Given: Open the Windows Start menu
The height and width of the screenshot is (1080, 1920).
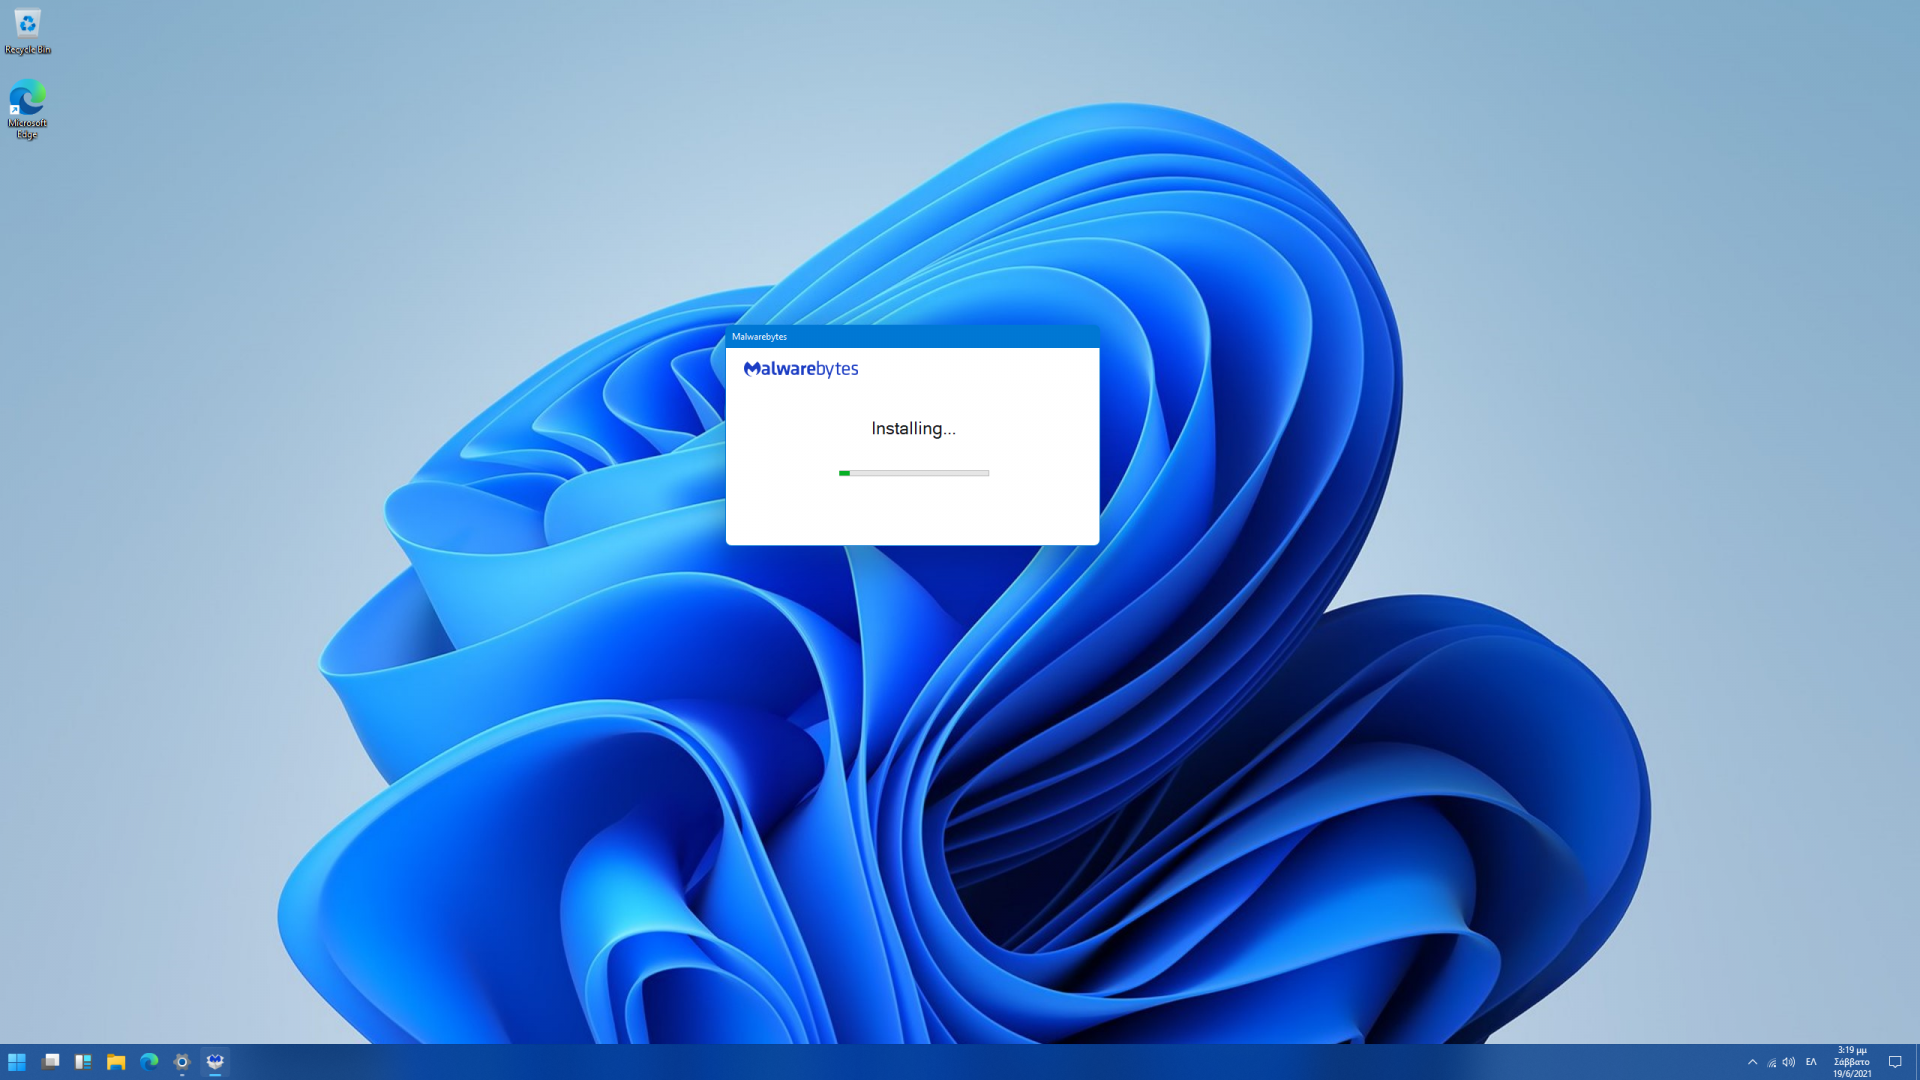Looking at the screenshot, I should click(x=17, y=1062).
